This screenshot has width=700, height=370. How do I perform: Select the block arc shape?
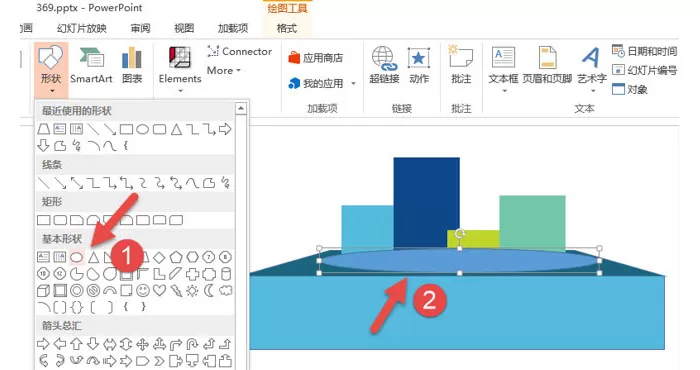pos(110,291)
